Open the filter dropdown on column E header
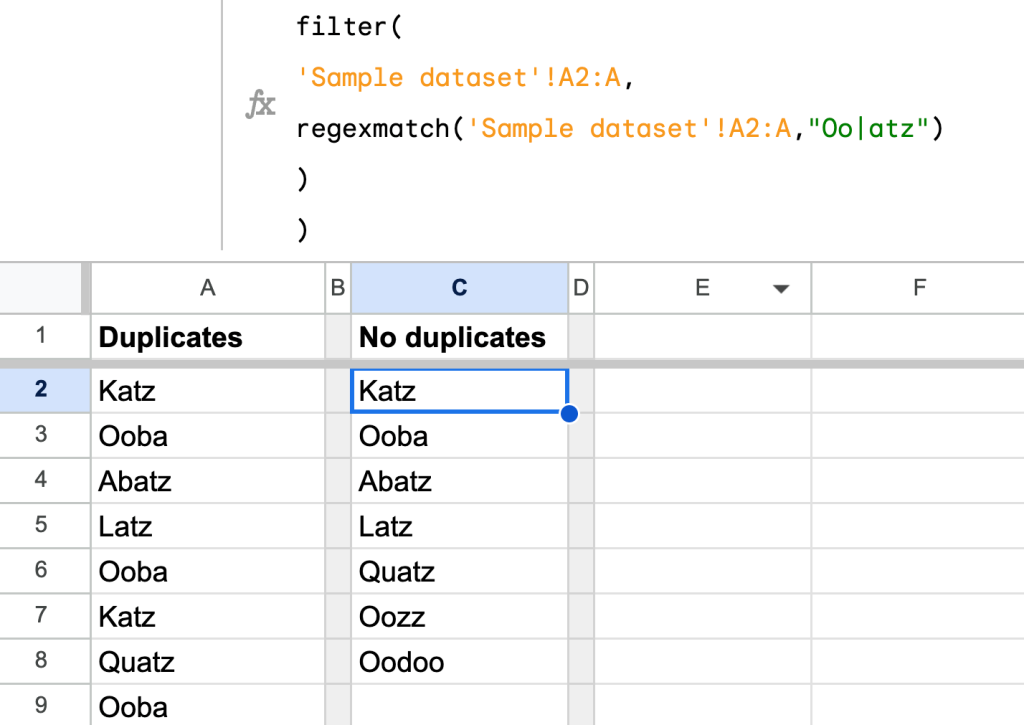The image size is (1024, 725). pyautogui.click(x=780, y=288)
